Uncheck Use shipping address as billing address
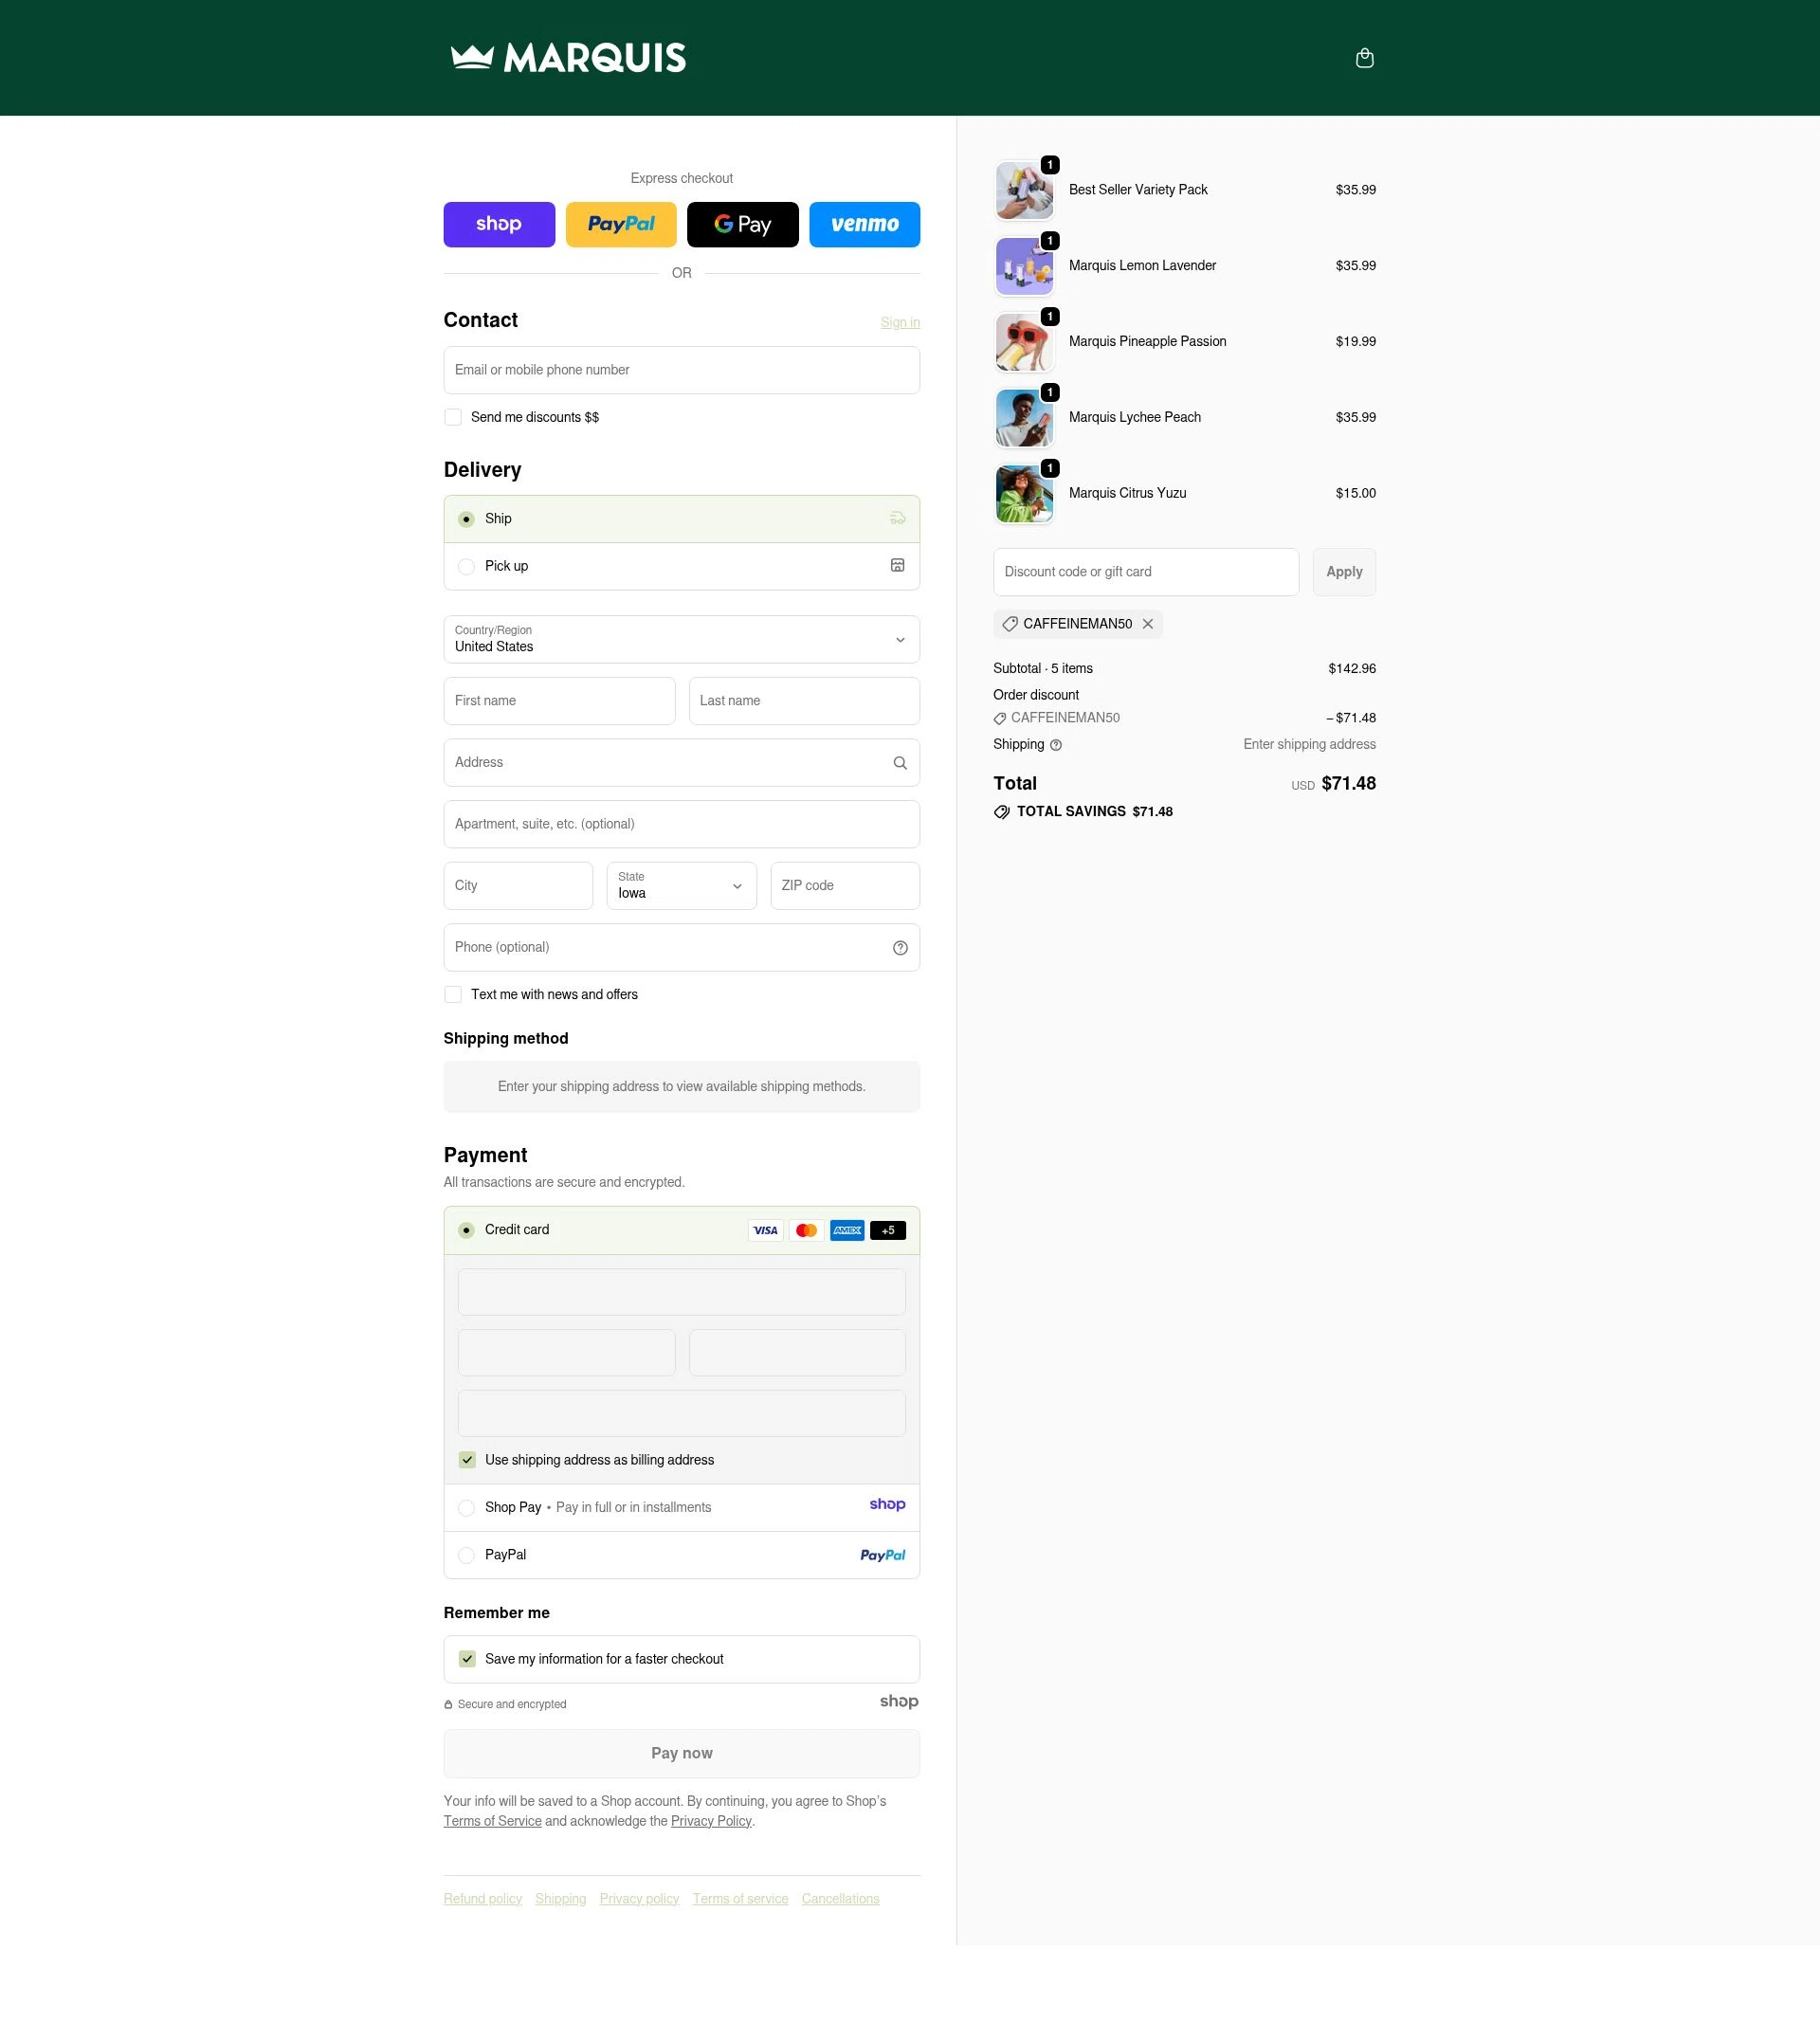 pos(466,1460)
